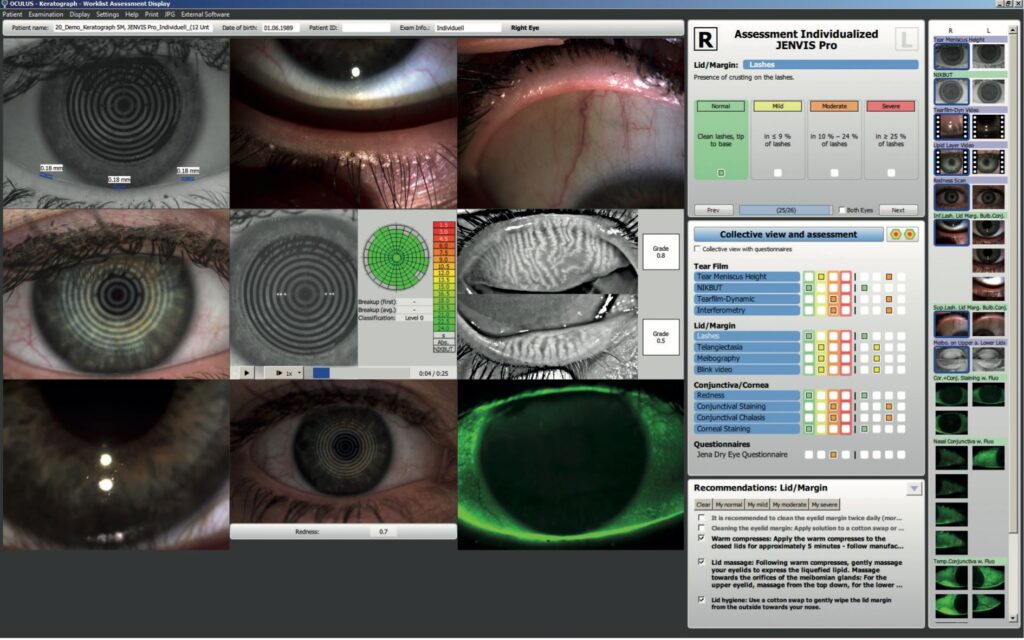1024x640 pixels.
Task: Click the upper lid Grade 0.8 box
Action: [x=660, y=251]
